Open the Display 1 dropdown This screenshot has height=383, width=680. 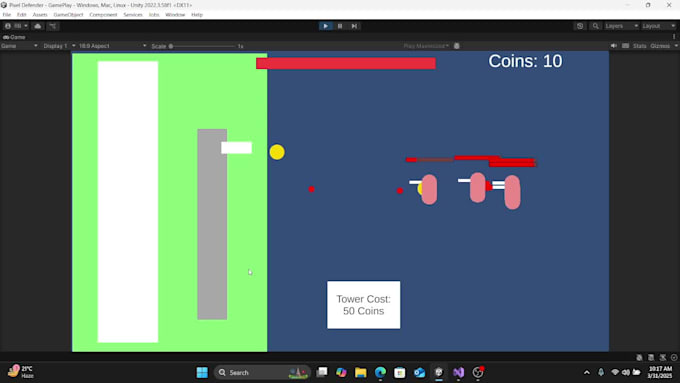pos(59,46)
